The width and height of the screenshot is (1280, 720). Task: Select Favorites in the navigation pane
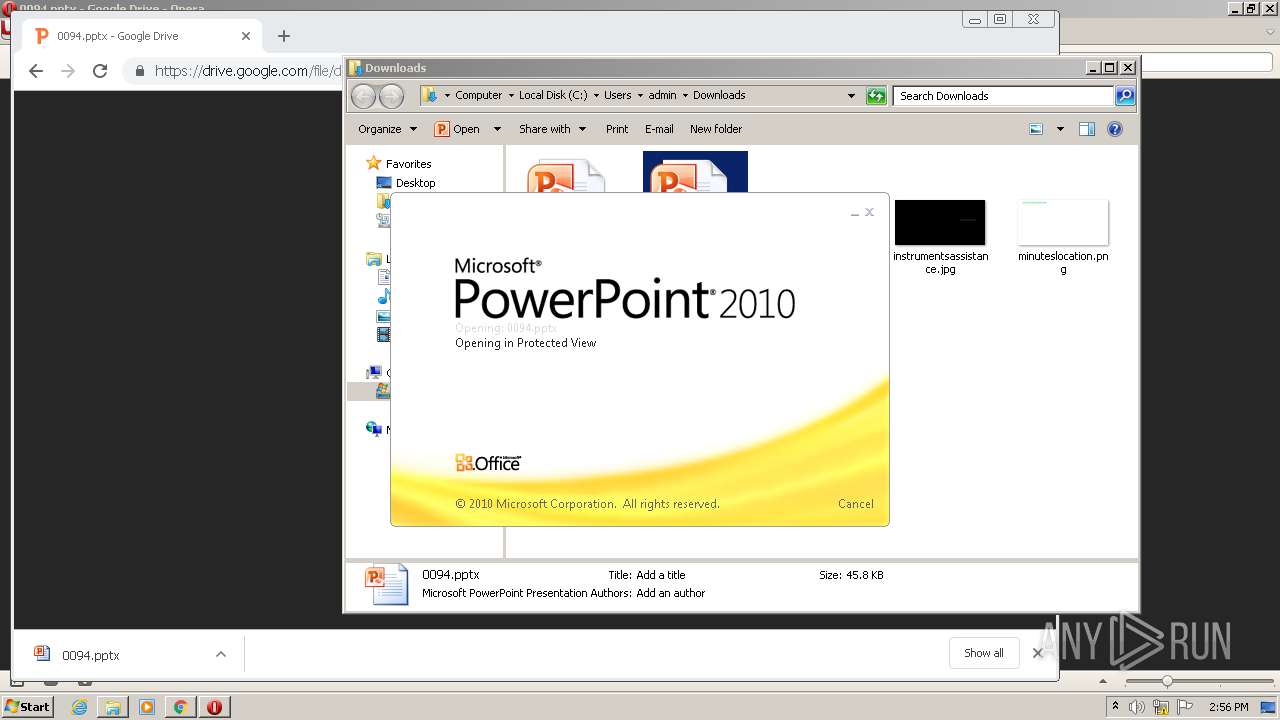click(x=408, y=164)
